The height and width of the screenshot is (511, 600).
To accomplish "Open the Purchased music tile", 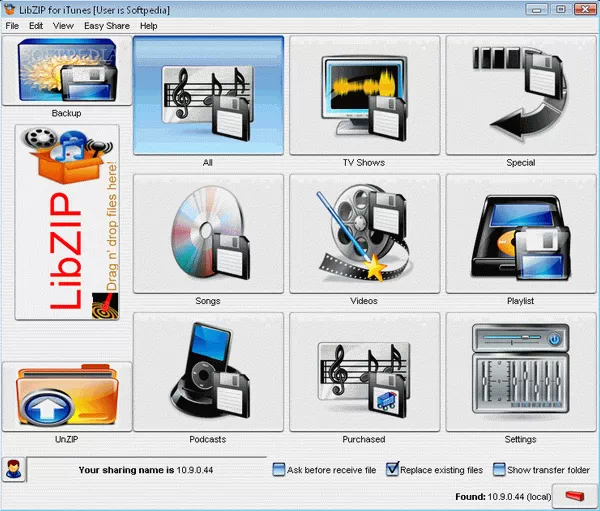I will (x=365, y=372).
